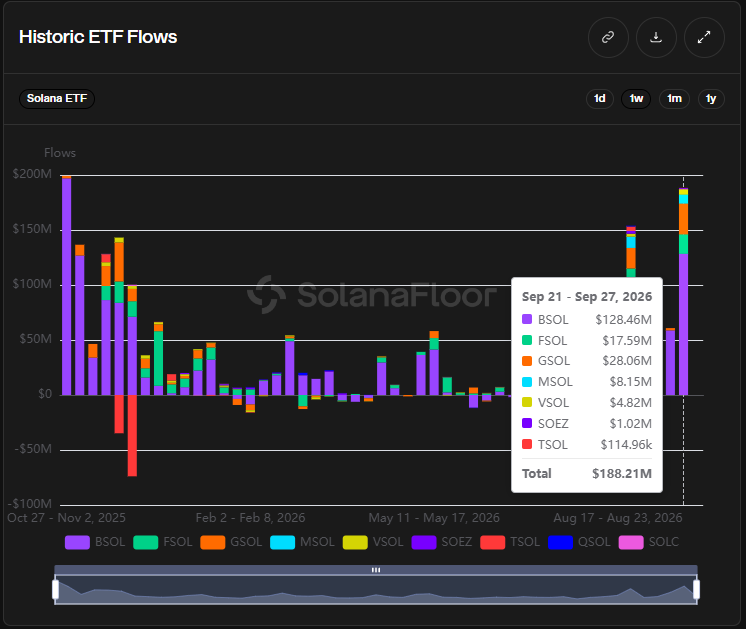
Task: Switch the timeframe to 1d
Action: coord(599,98)
